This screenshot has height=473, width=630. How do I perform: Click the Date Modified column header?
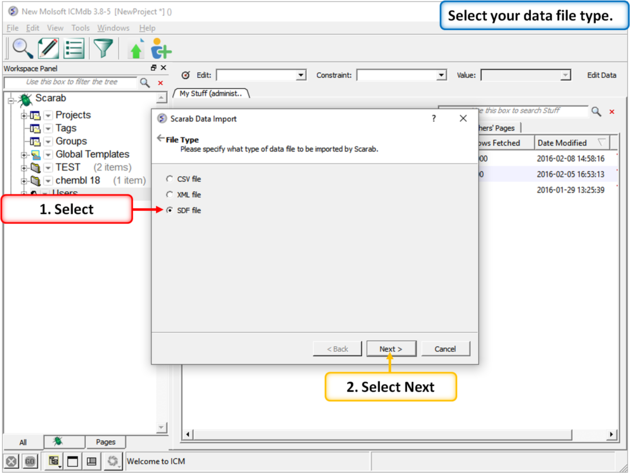tap(562, 143)
